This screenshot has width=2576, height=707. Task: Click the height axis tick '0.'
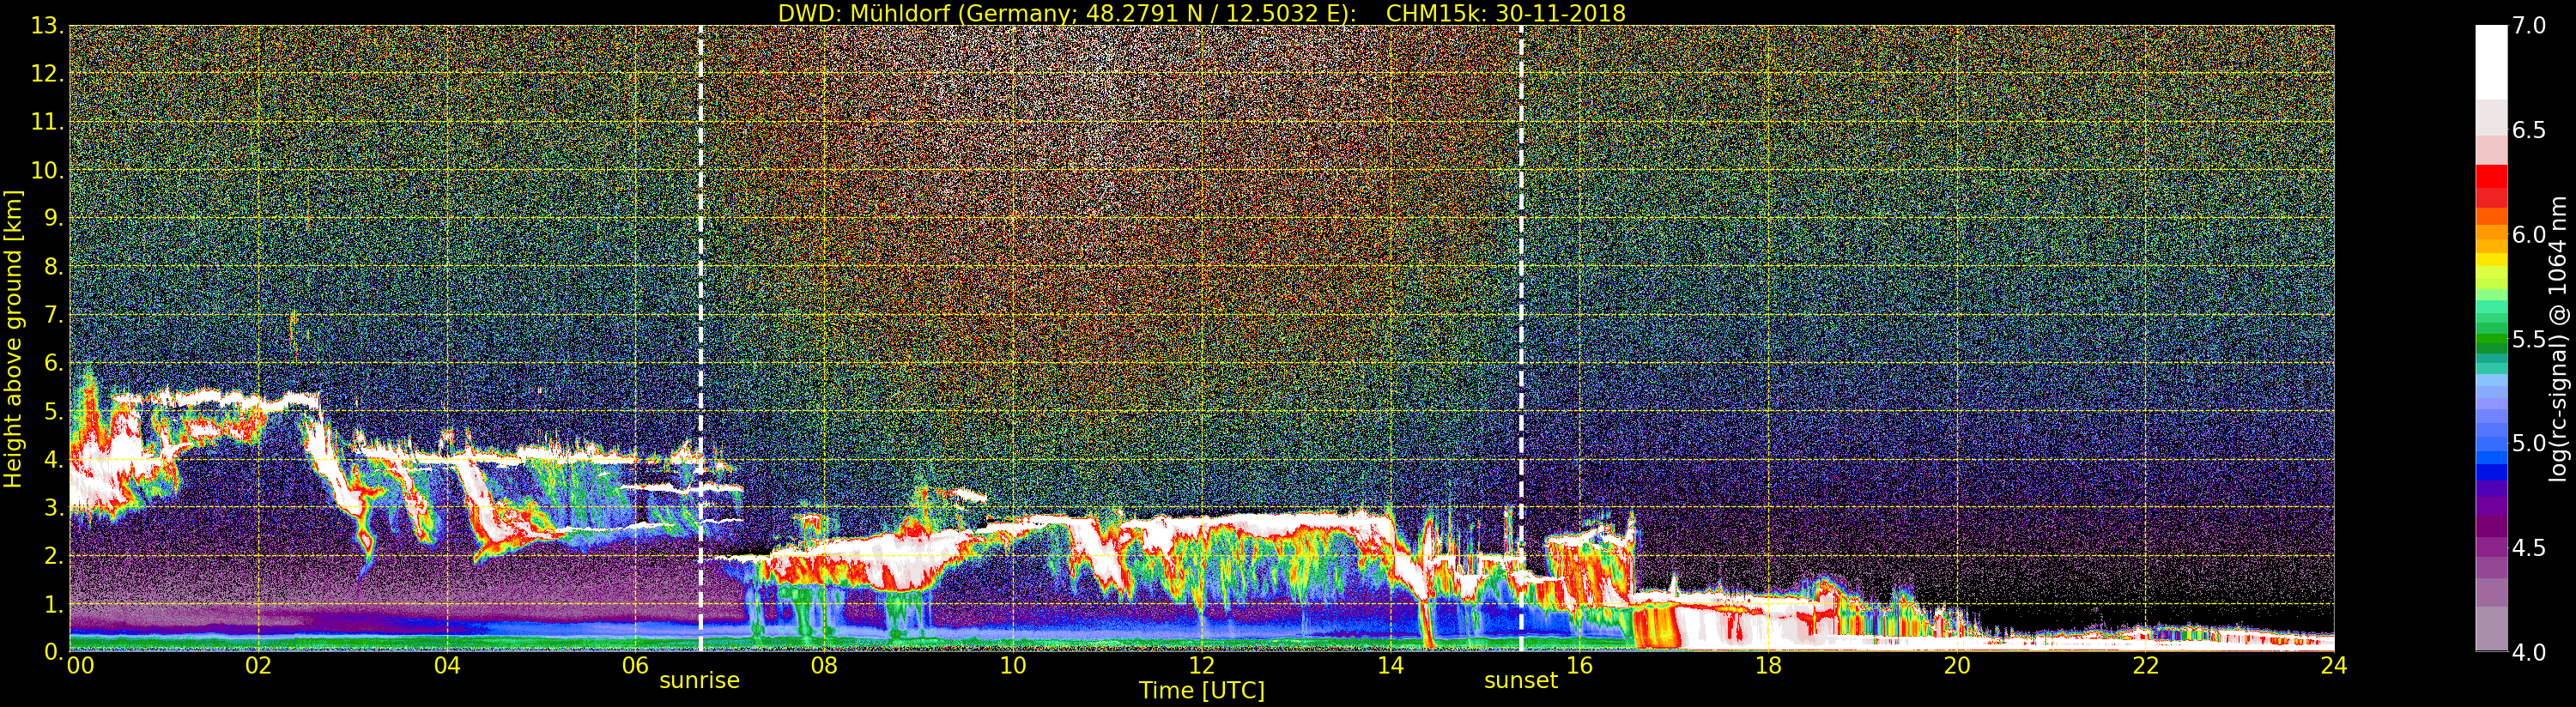(54, 651)
